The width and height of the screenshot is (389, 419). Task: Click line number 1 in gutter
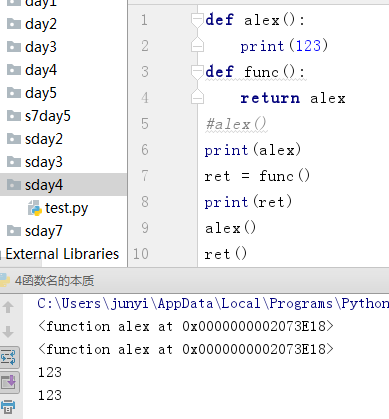[x=144, y=20]
